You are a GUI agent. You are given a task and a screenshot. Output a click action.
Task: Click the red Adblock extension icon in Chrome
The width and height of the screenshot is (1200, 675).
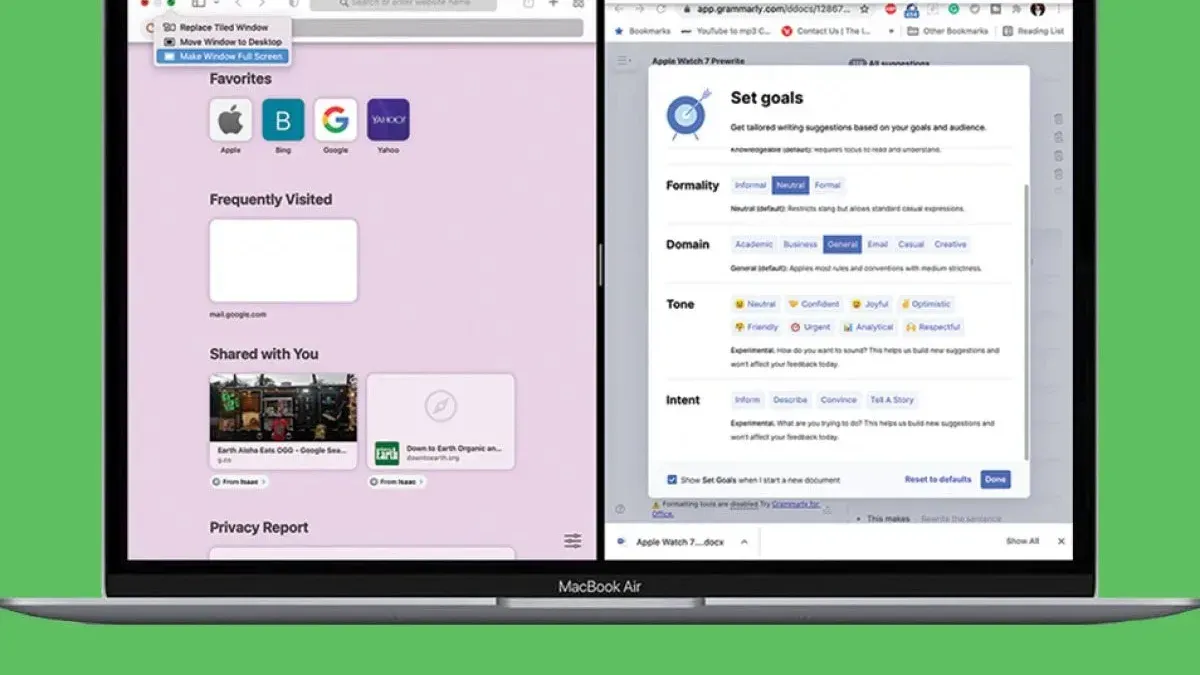(x=889, y=9)
